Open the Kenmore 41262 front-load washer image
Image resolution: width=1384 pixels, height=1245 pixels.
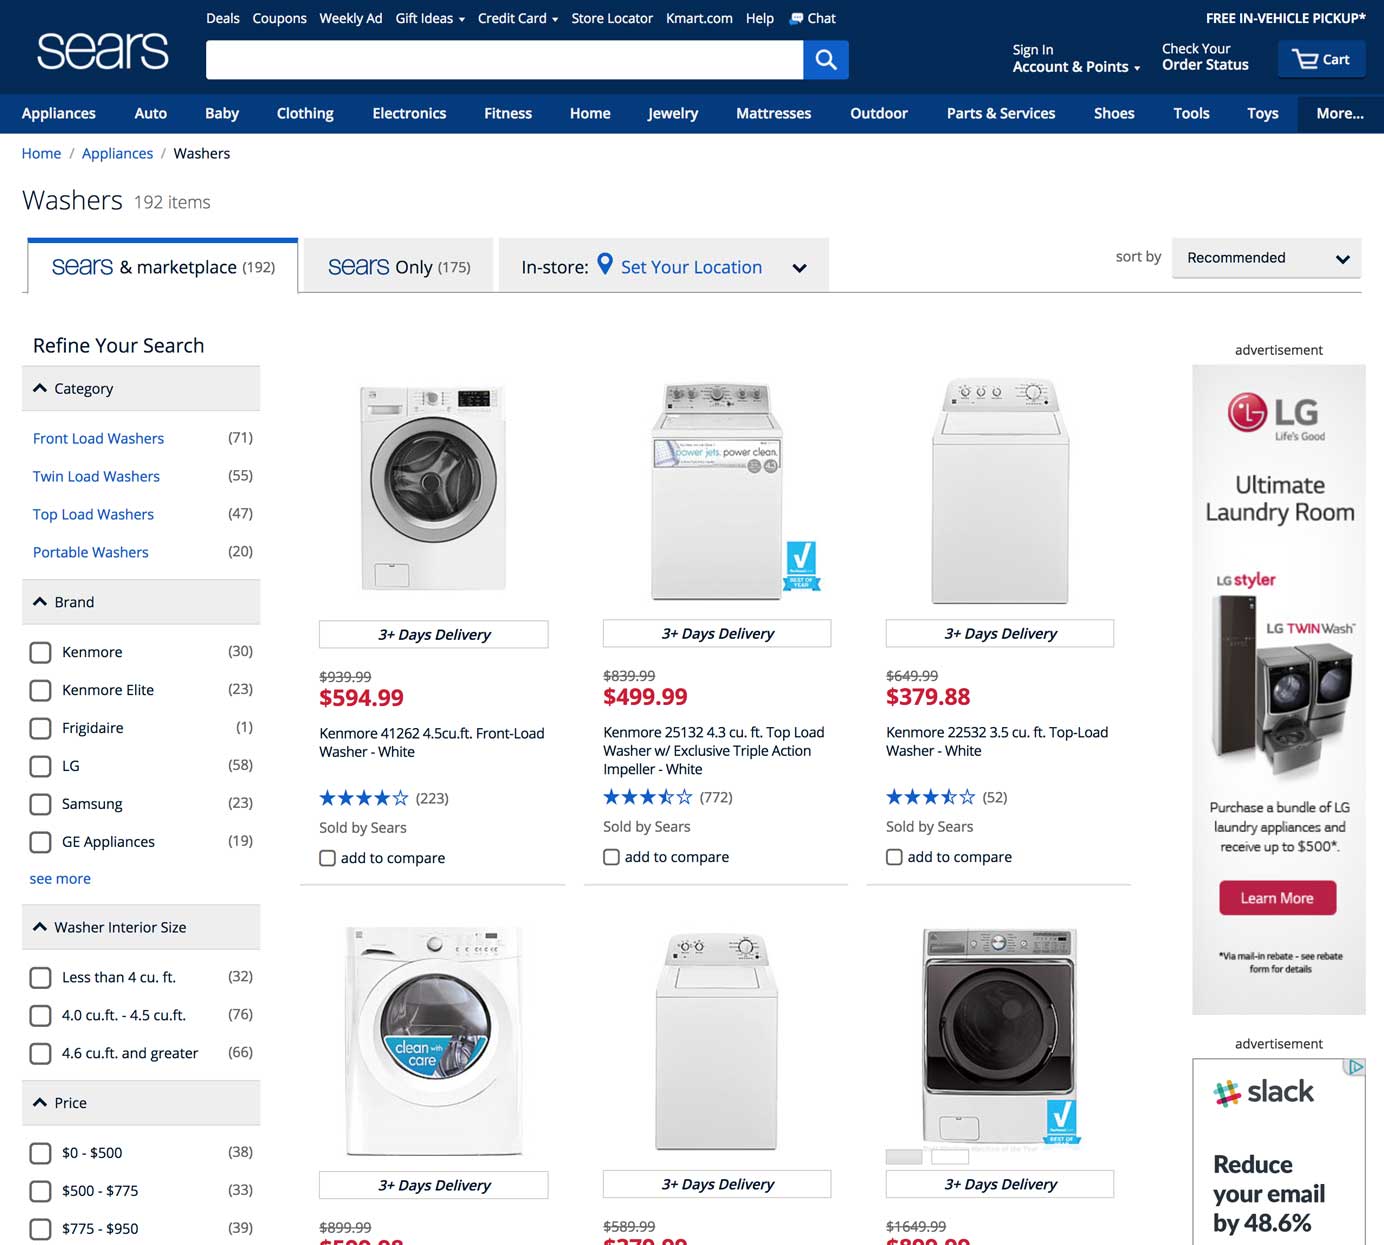point(433,488)
